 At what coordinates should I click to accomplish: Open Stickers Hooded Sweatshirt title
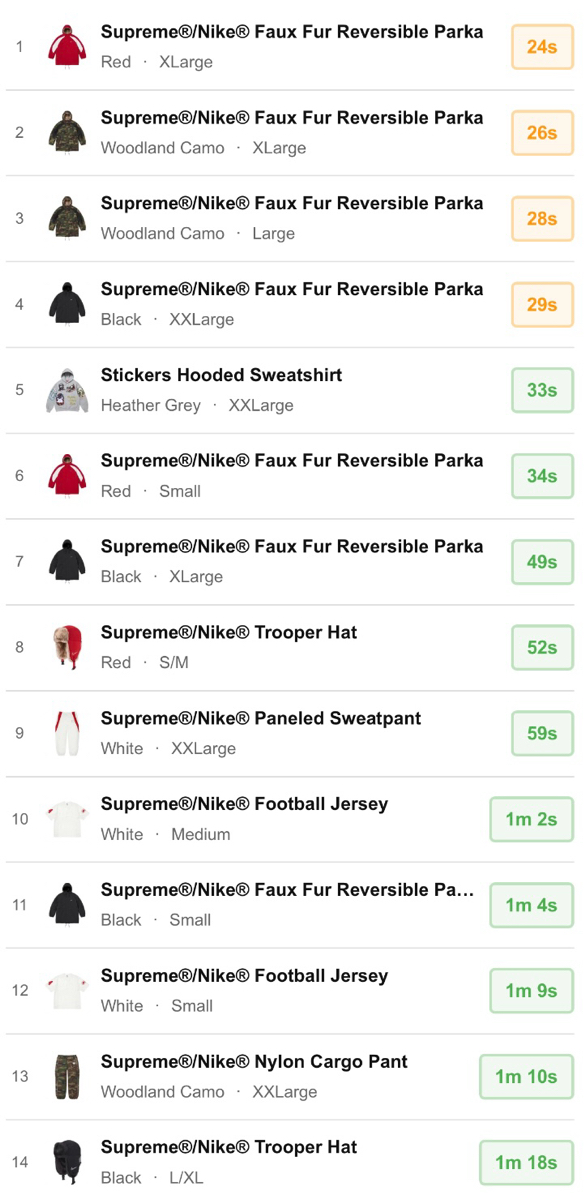click(221, 375)
